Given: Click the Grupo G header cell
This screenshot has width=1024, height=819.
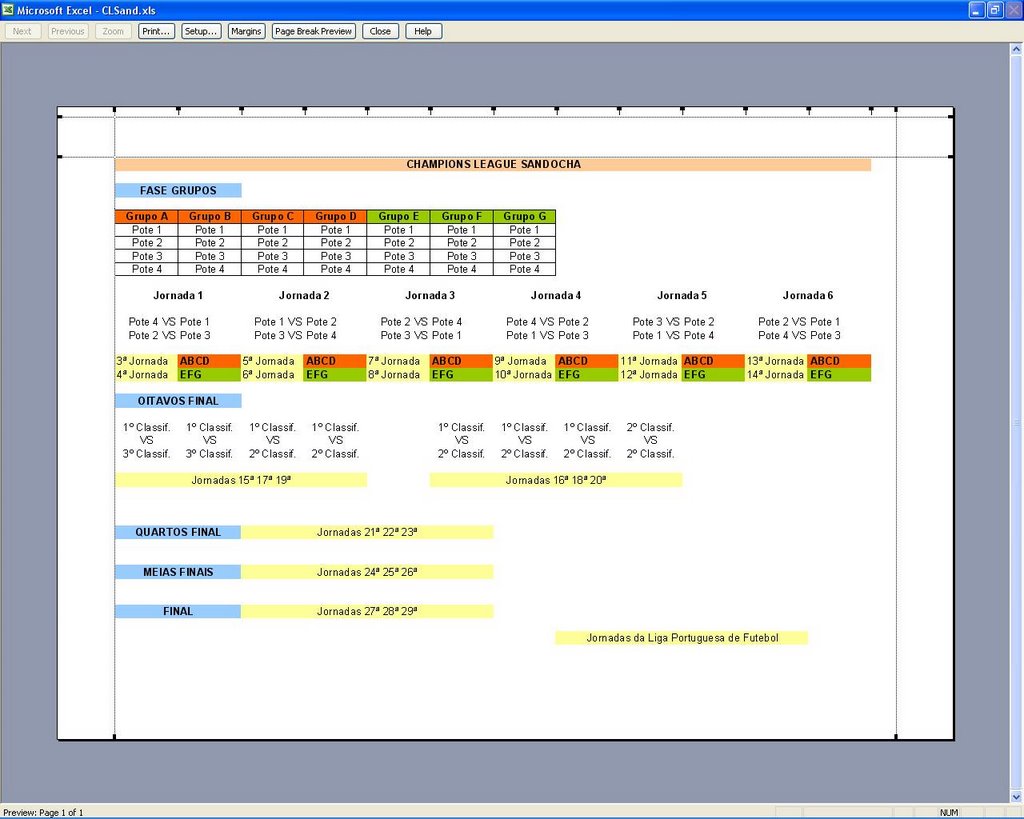Looking at the screenshot, I should pos(524,216).
